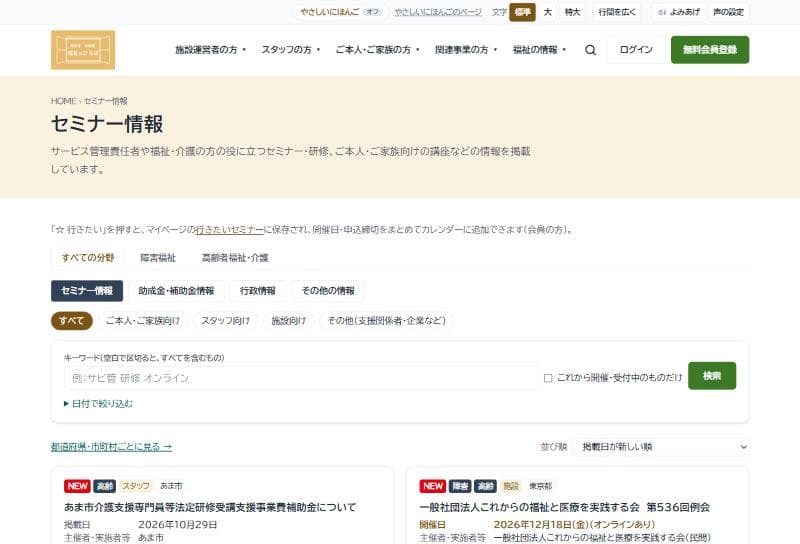Click あま市 location label on first card
This screenshot has height=544, width=800.
click(171, 486)
